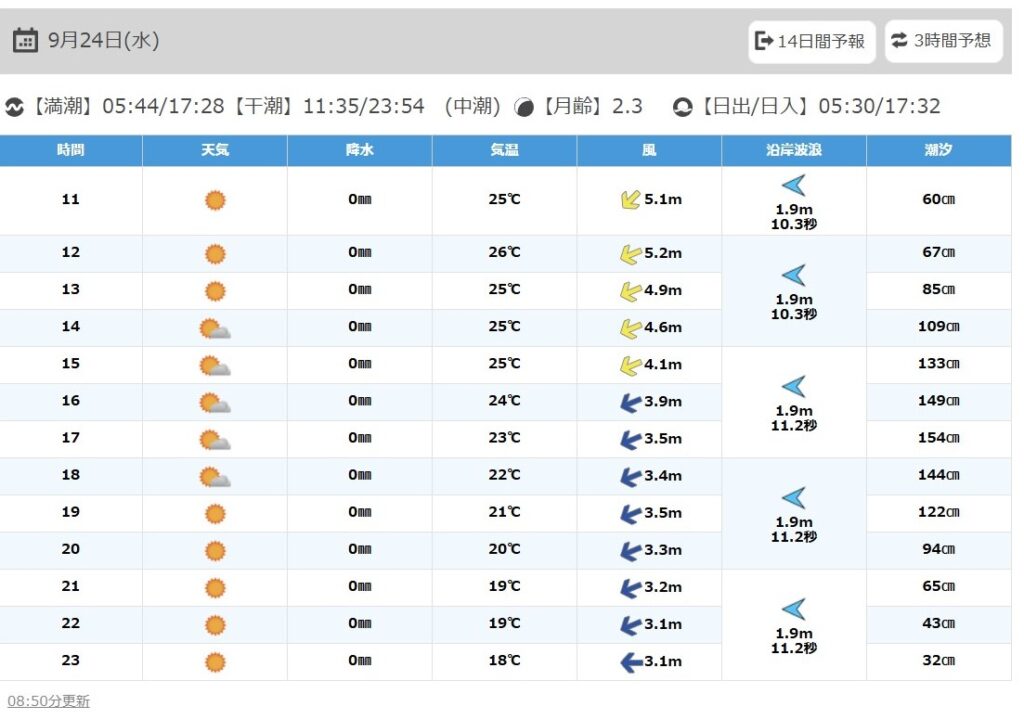Click the 時間 column header
The image size is (1024, 719).
tap(71, 150)
